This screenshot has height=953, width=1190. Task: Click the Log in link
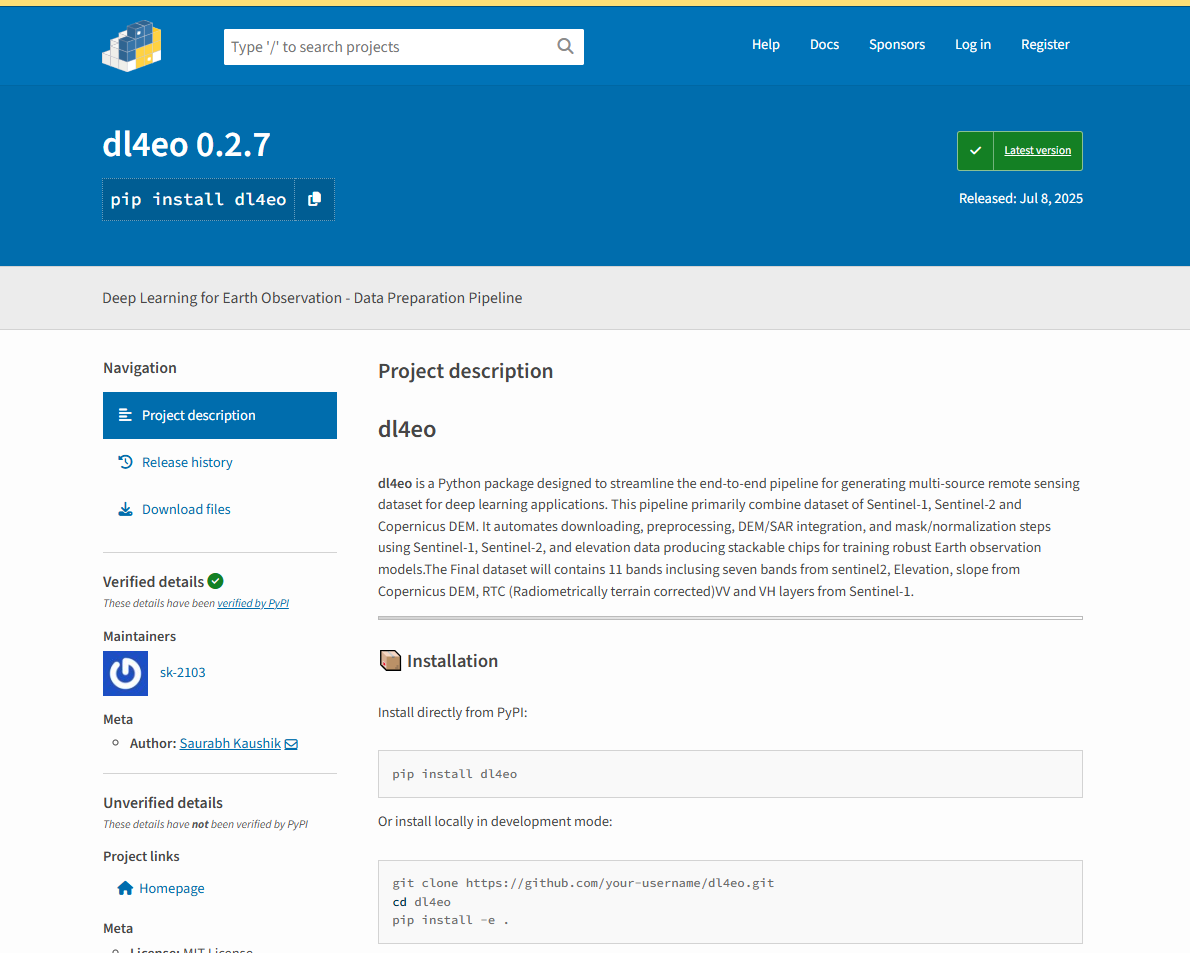click(x=973, y=44)
